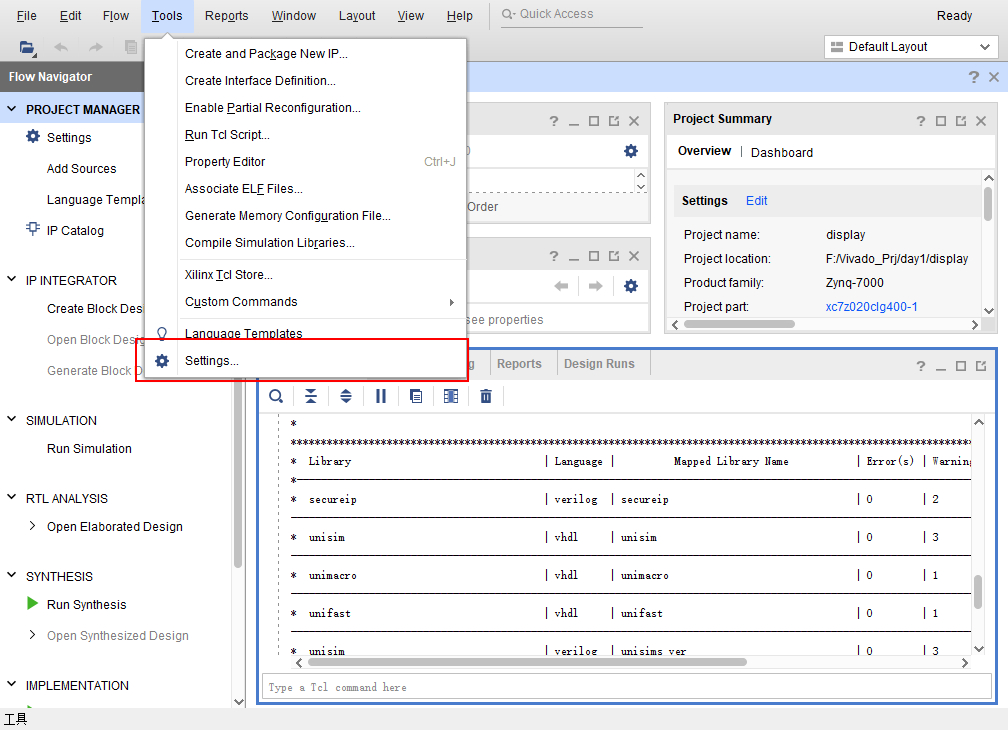1008x730 pixels.
Task: Click the console horizontal scrollbar
Action: click(x=527, y=662)
